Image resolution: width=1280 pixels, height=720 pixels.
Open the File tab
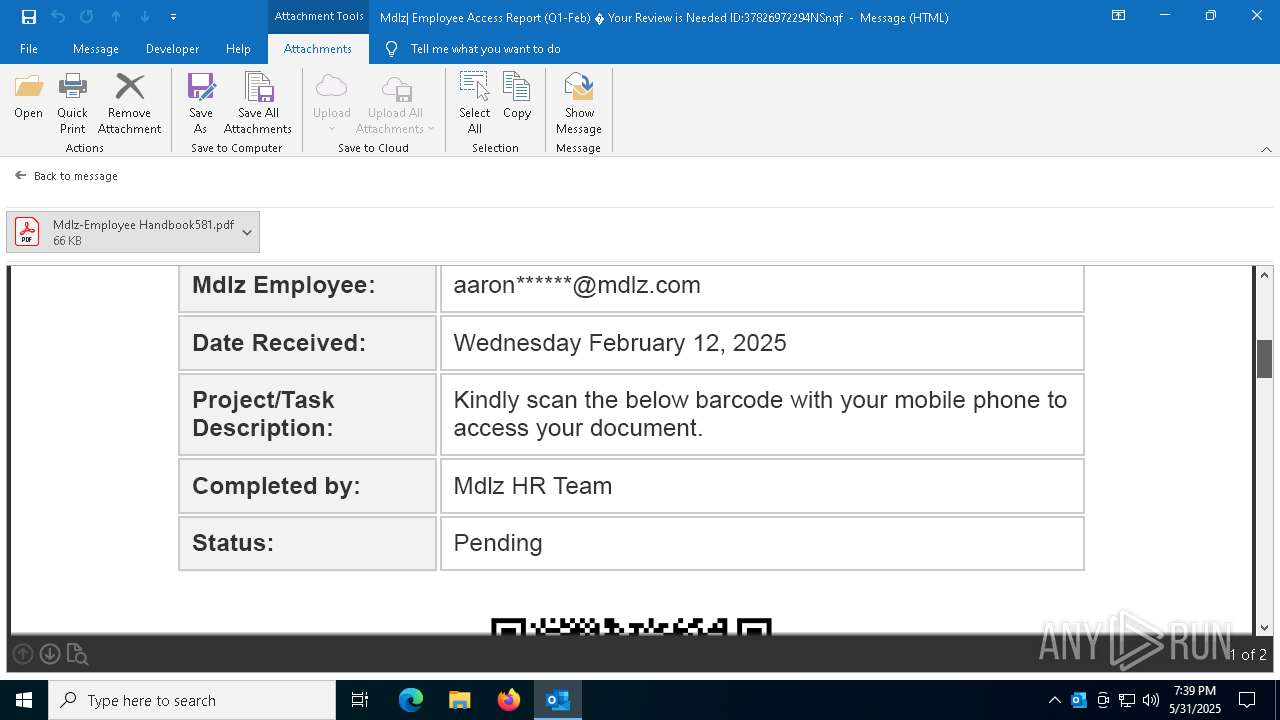[29, 49]
